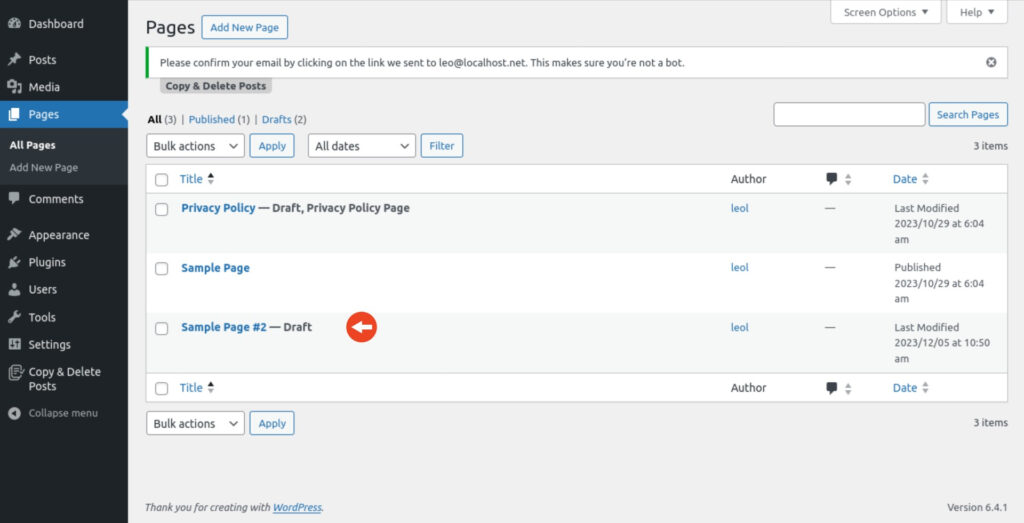Sort by Title using footer sort arrows
Image resolution: width=1024 pixels, height=523 pixels.
[x=210, y=388]
